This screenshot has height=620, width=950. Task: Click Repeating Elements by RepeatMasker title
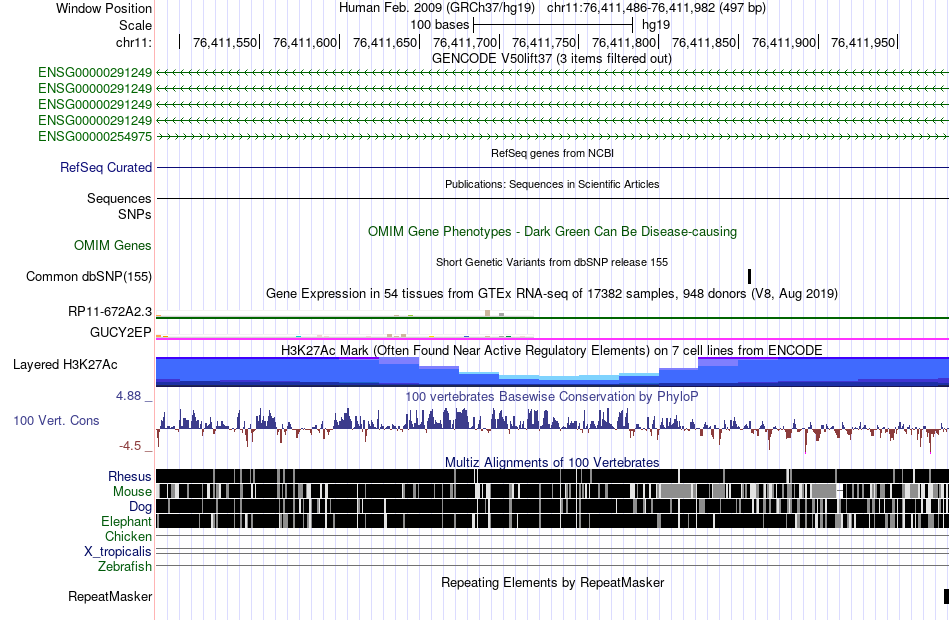(552, 583)
